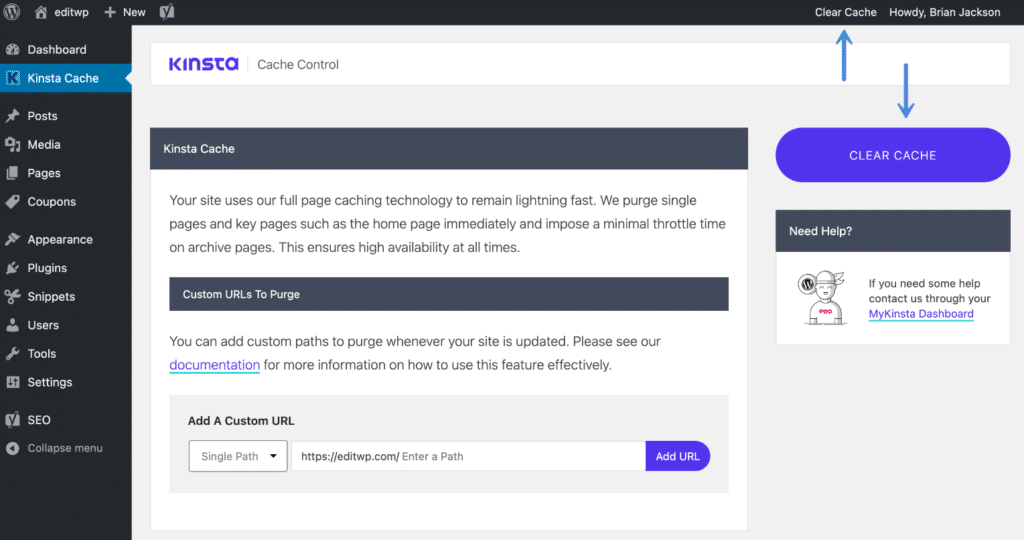Open the Kinsta Cache menu item
1024x540 pixels.
63,78
